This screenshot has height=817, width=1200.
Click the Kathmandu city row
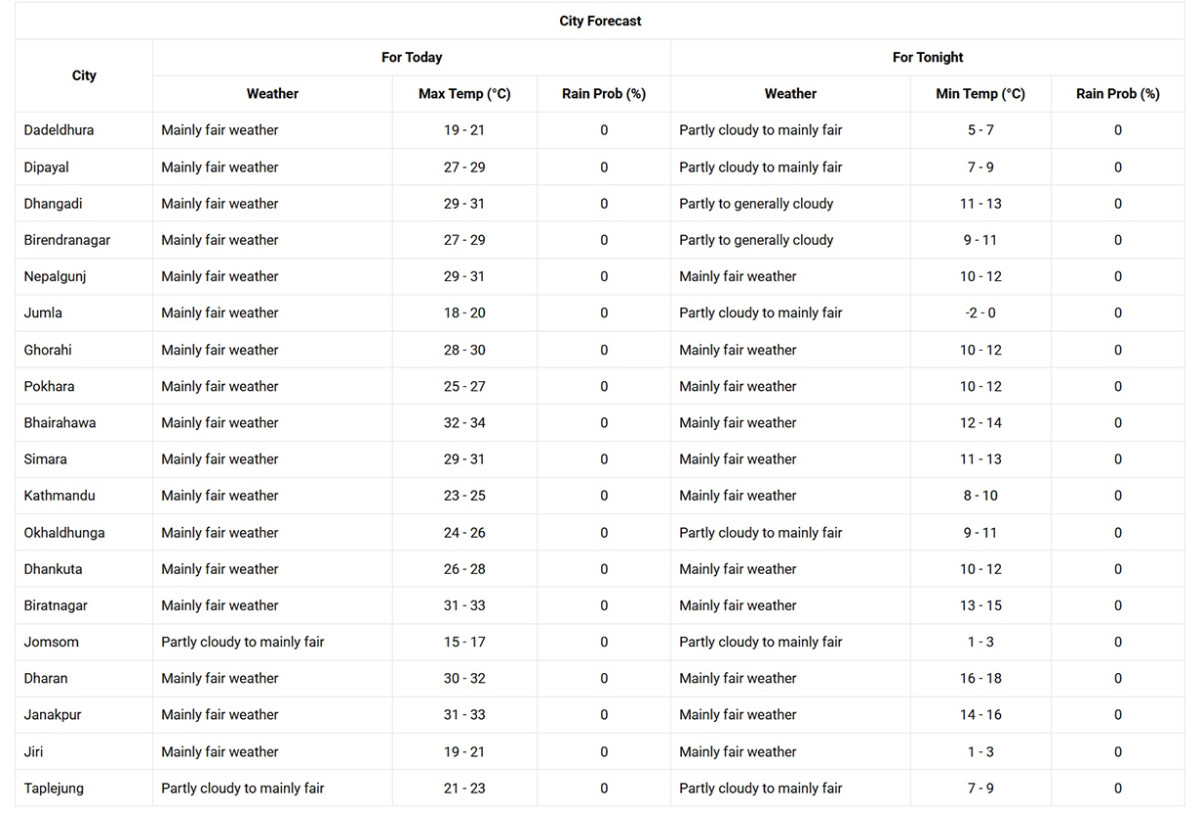[600, 496]
